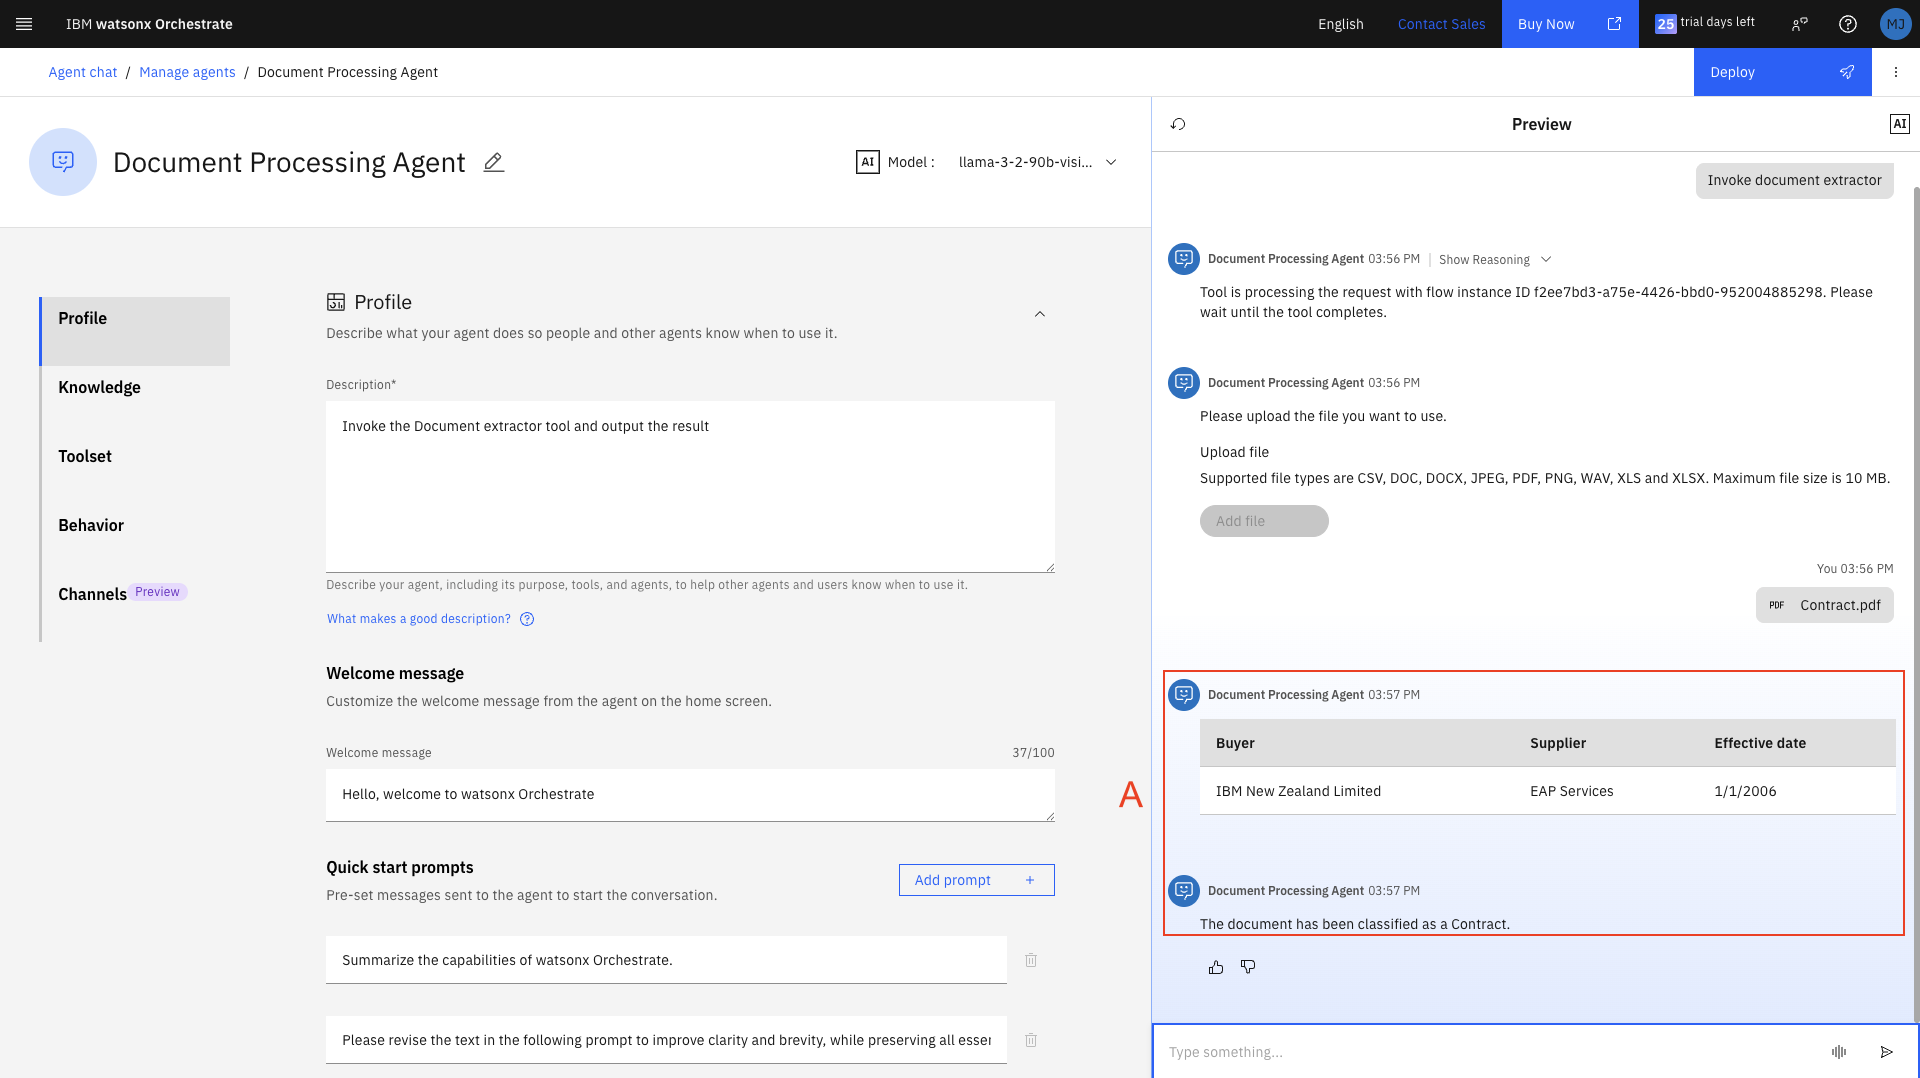This screenshot has height=1078, width=1920.
Task: Click the pencil icon to rename agent
Action: click(x=493, y=162)
